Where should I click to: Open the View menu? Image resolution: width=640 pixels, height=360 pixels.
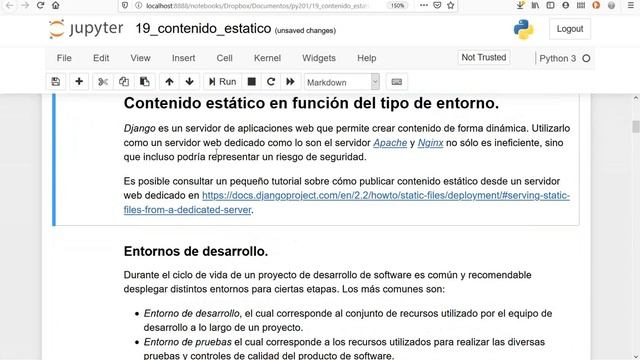[x=140, y=58]
